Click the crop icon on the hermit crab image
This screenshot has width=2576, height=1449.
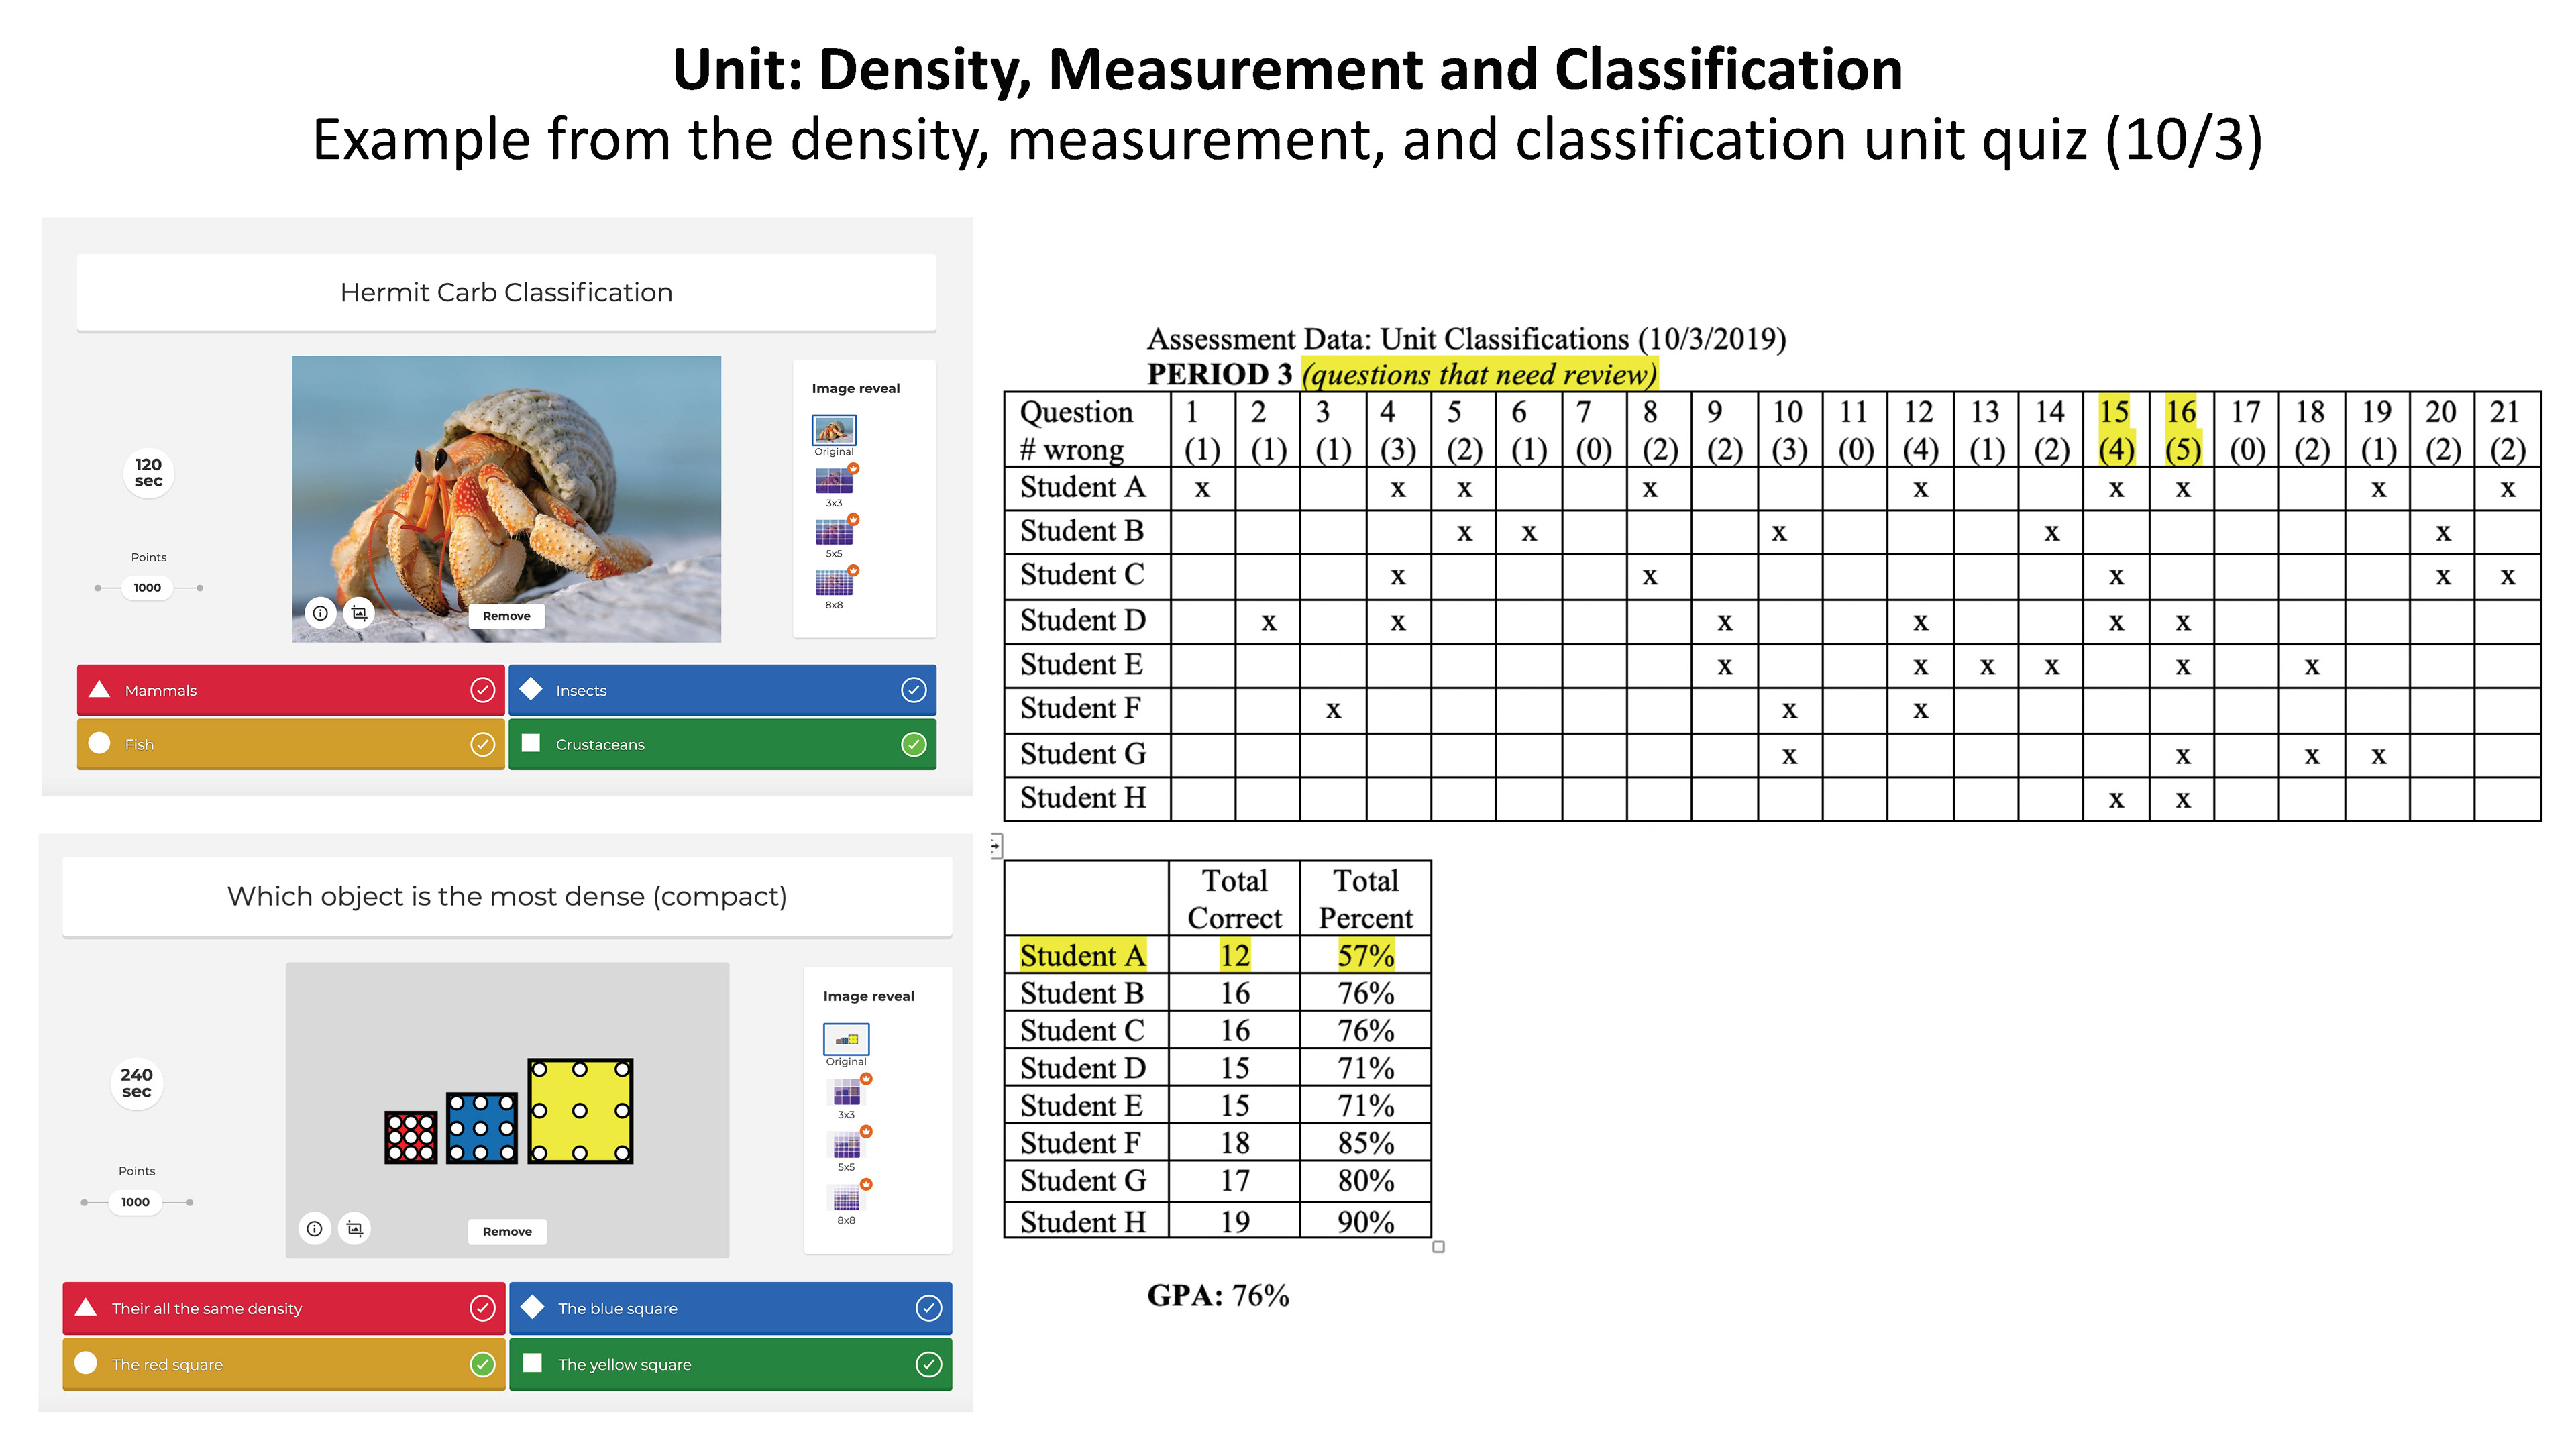(x=359, y=613)
